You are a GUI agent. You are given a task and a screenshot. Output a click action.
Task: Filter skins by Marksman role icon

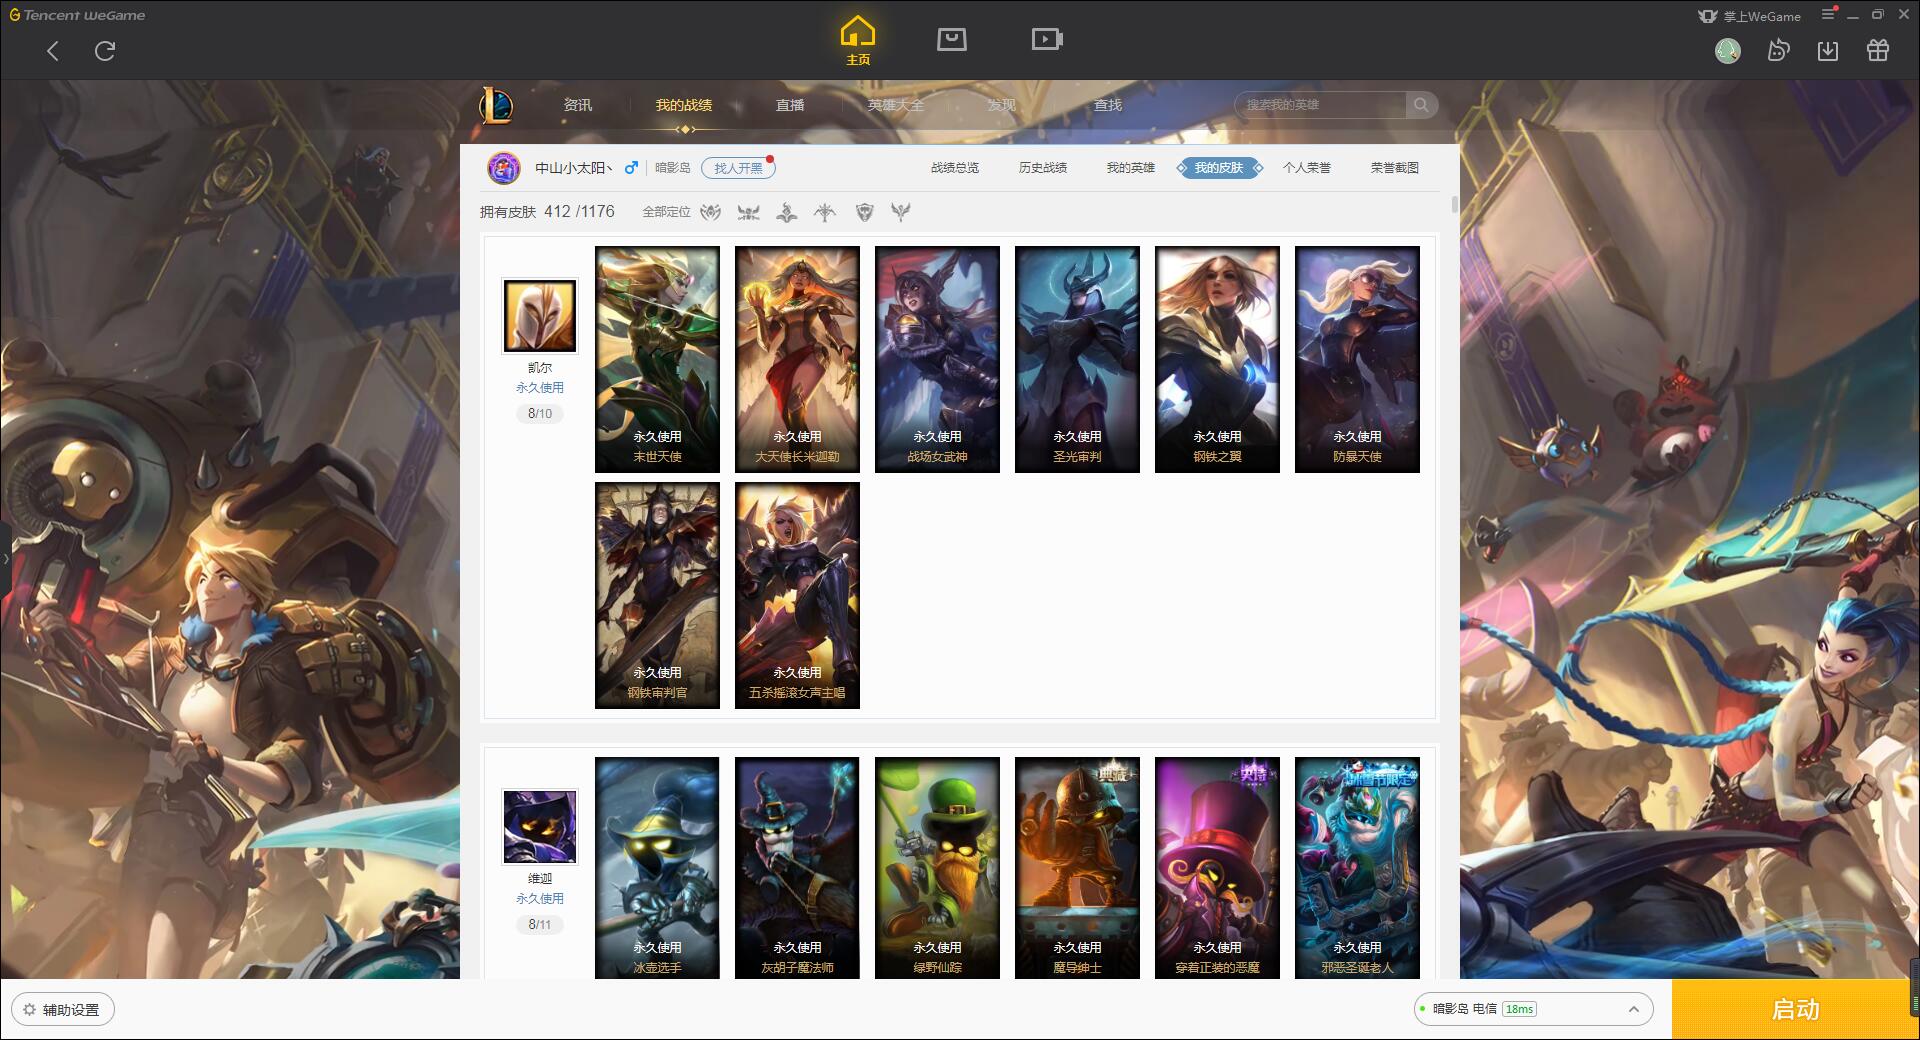click(x=825, y=212)
